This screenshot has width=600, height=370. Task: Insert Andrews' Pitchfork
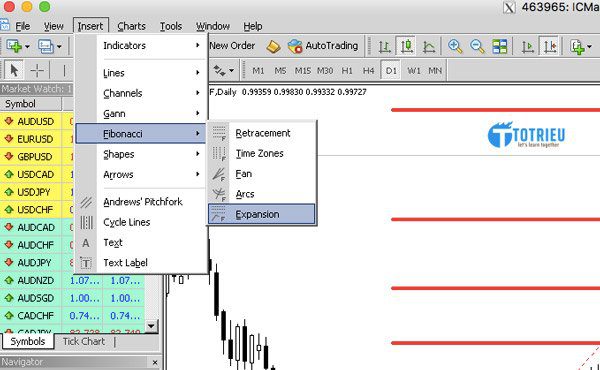click(141, 202)
